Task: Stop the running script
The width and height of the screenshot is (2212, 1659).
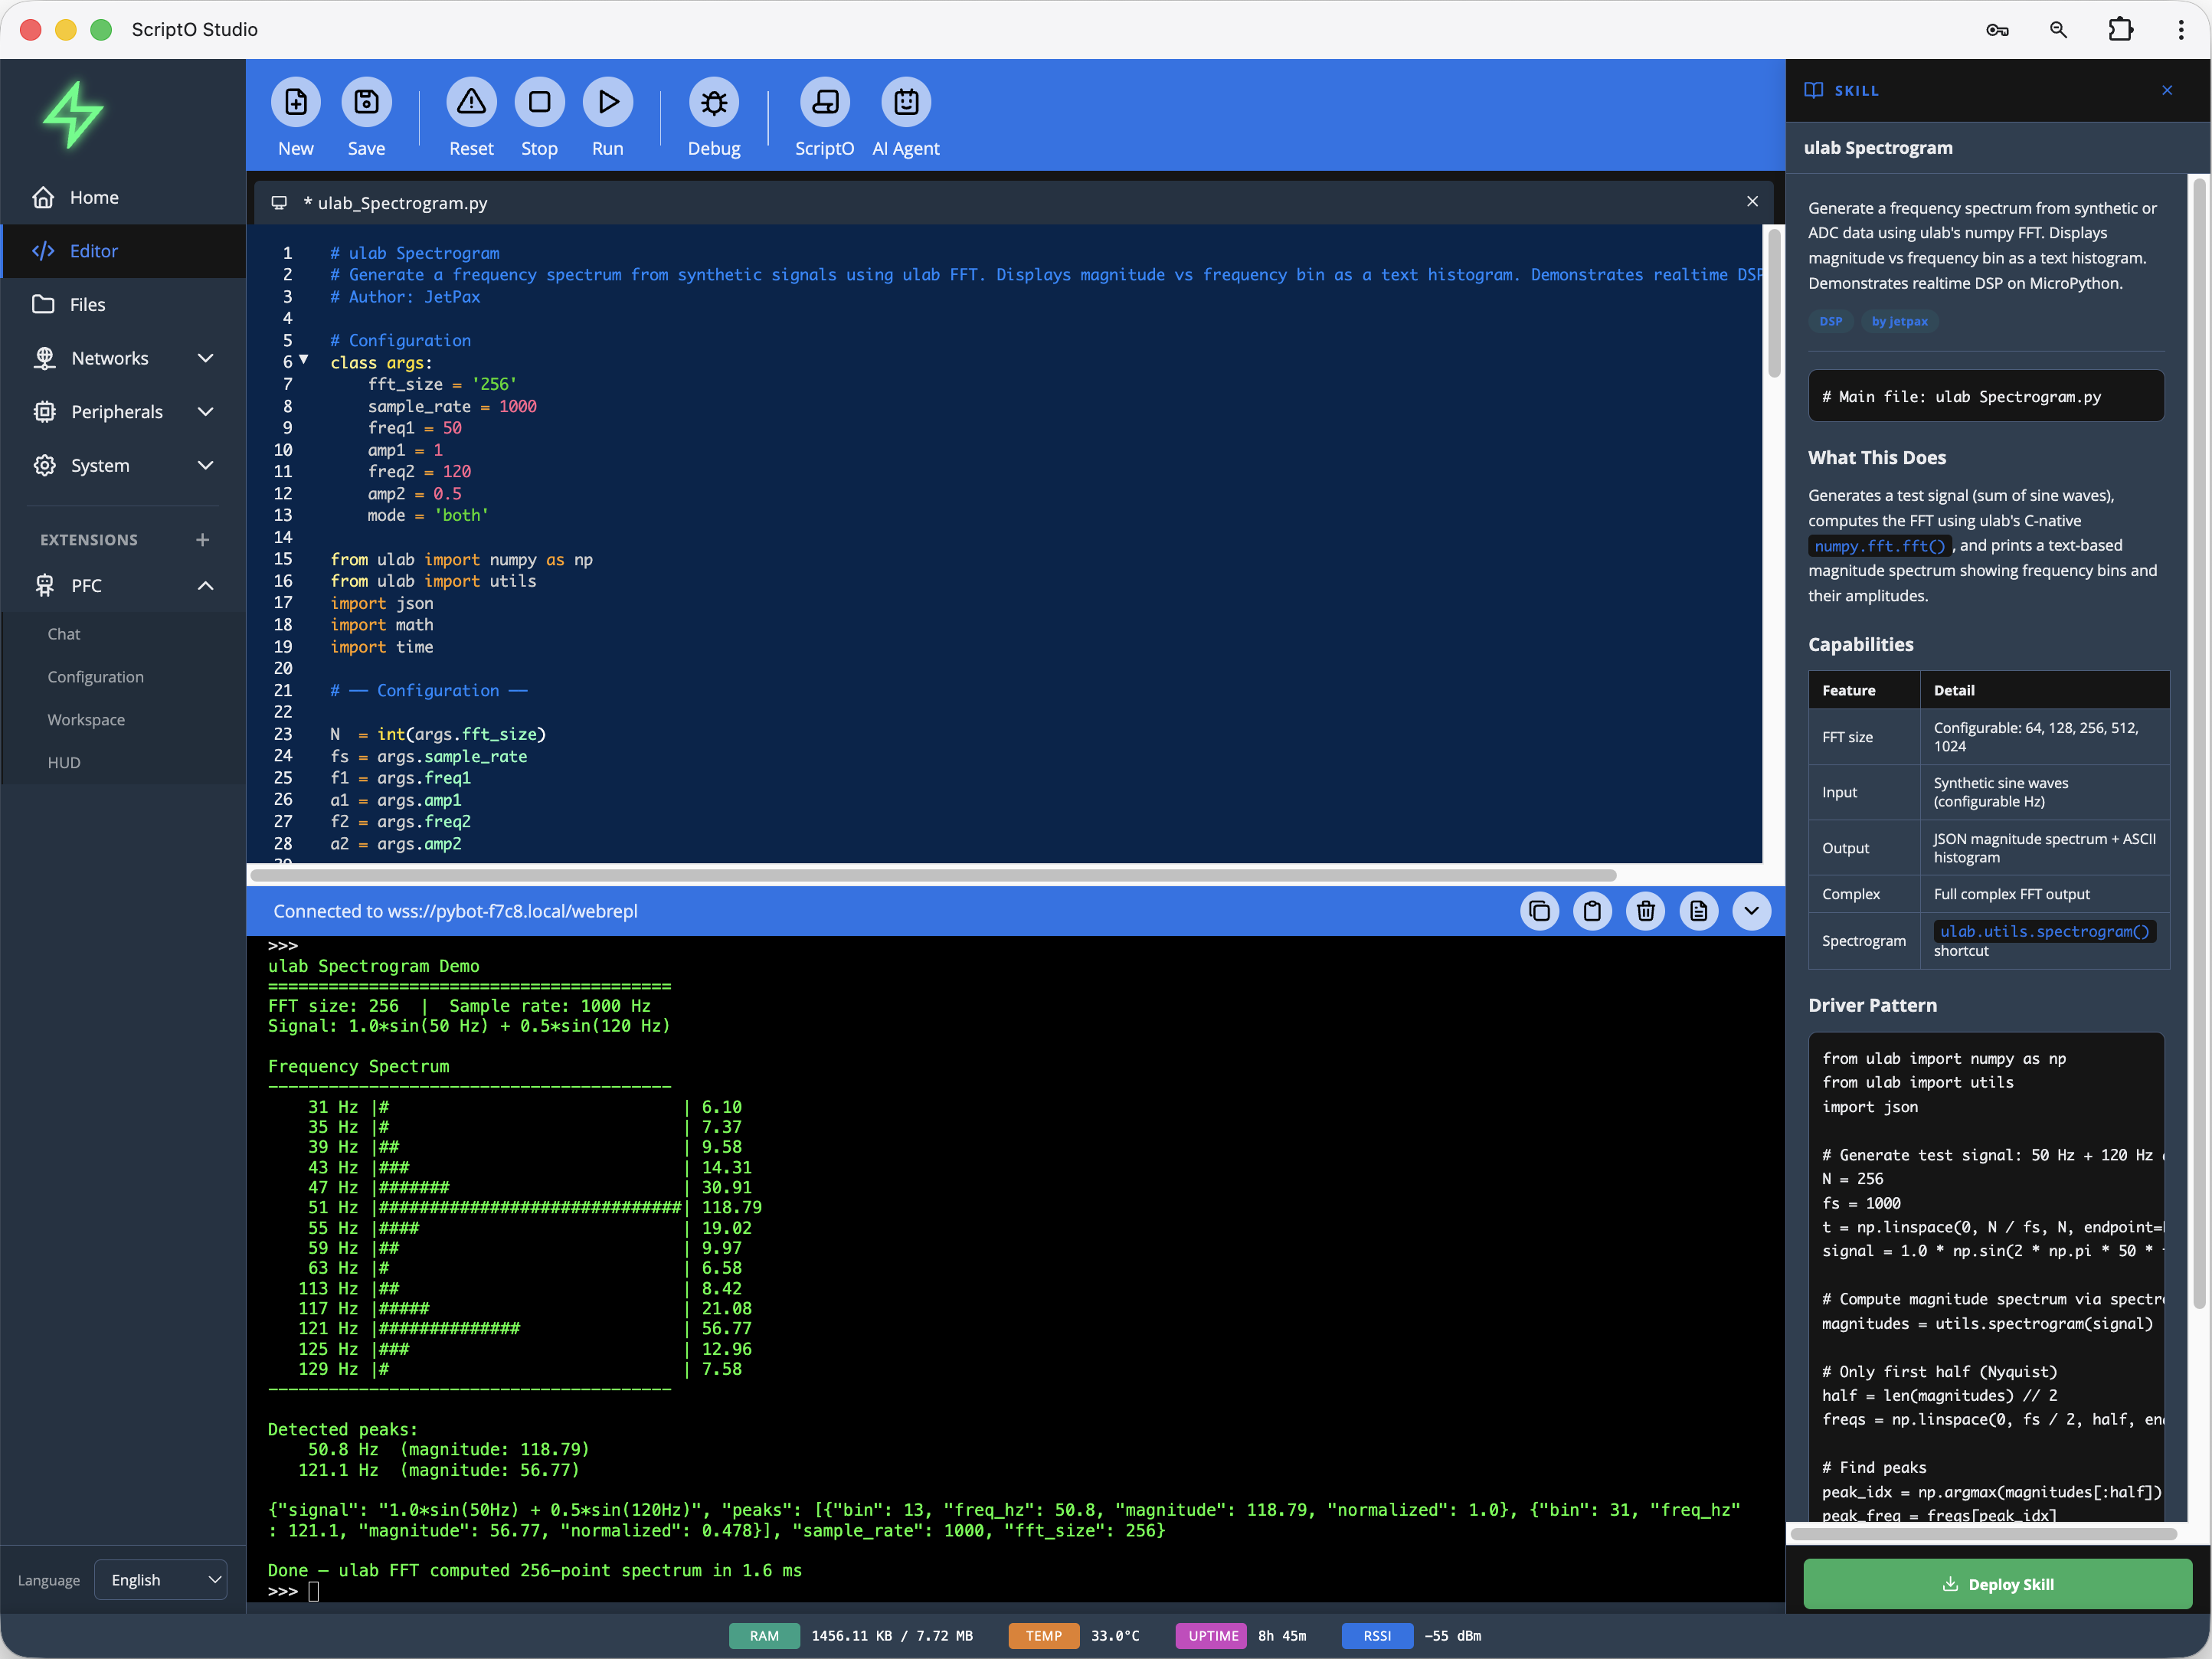Action: click(x=539, y=102)
